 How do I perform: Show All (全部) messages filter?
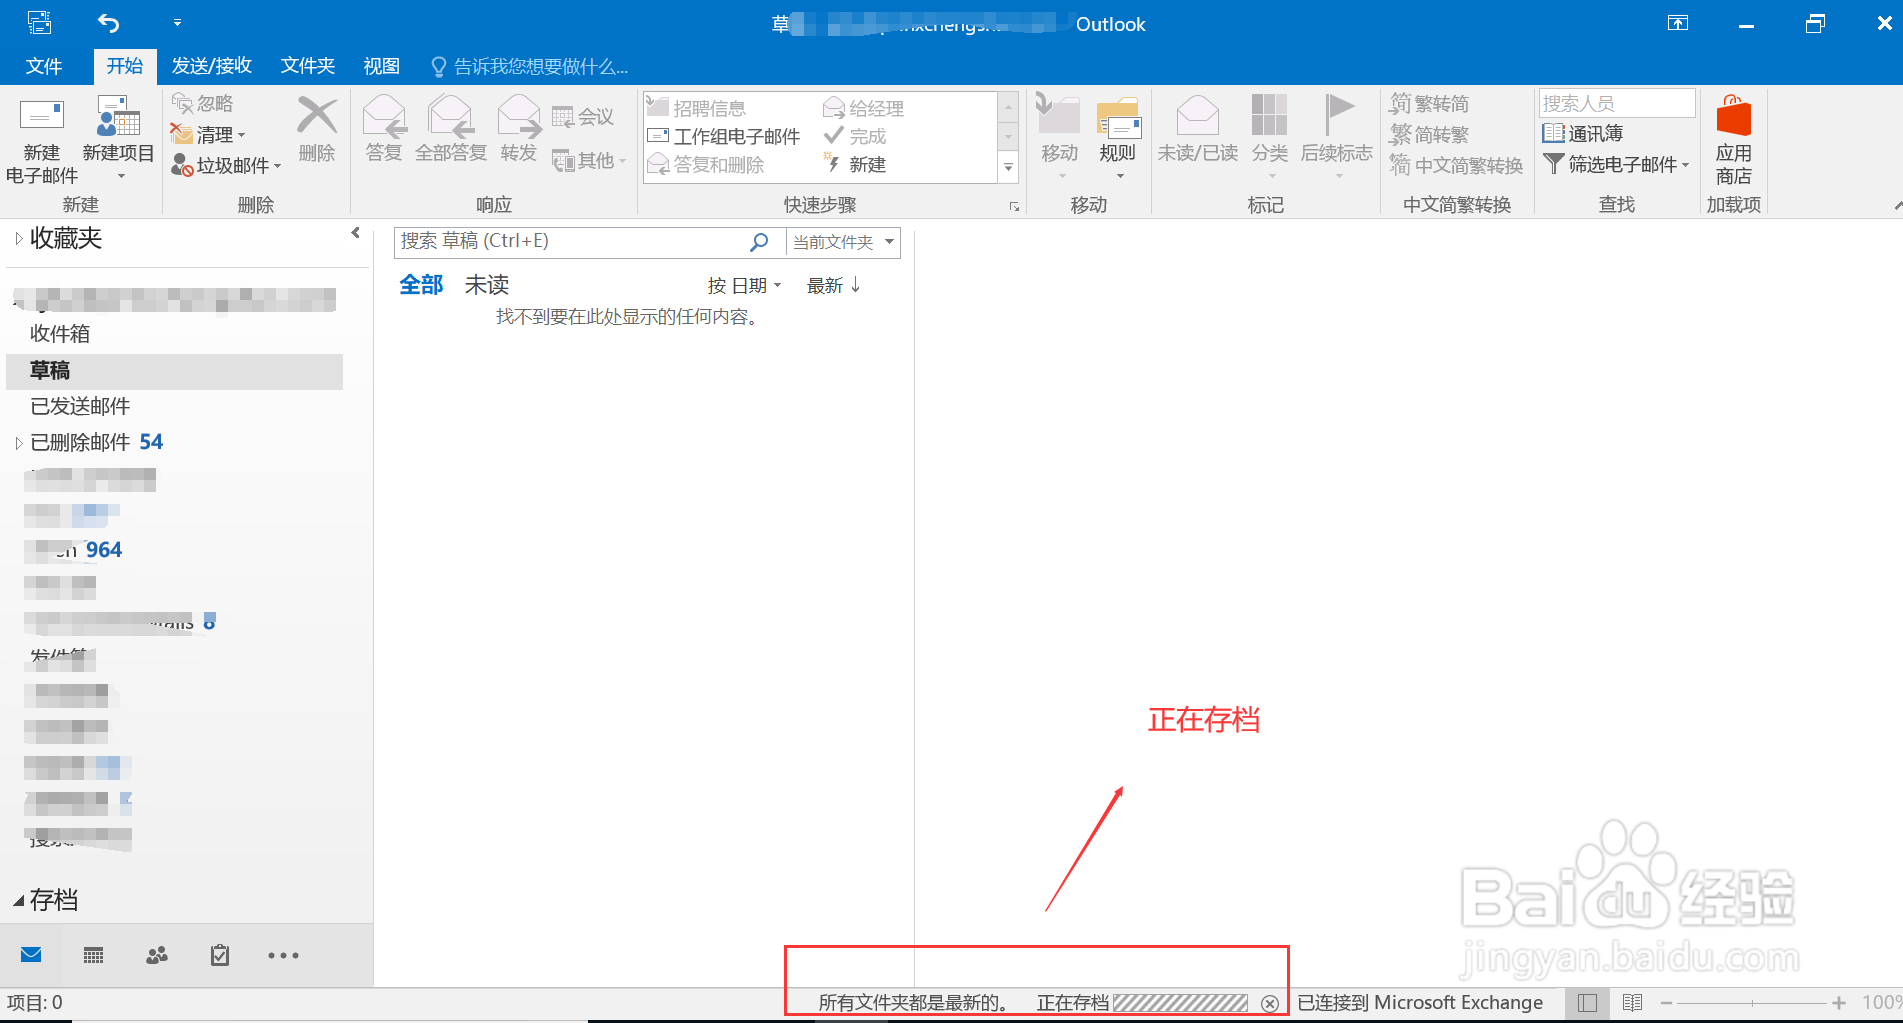421,285
